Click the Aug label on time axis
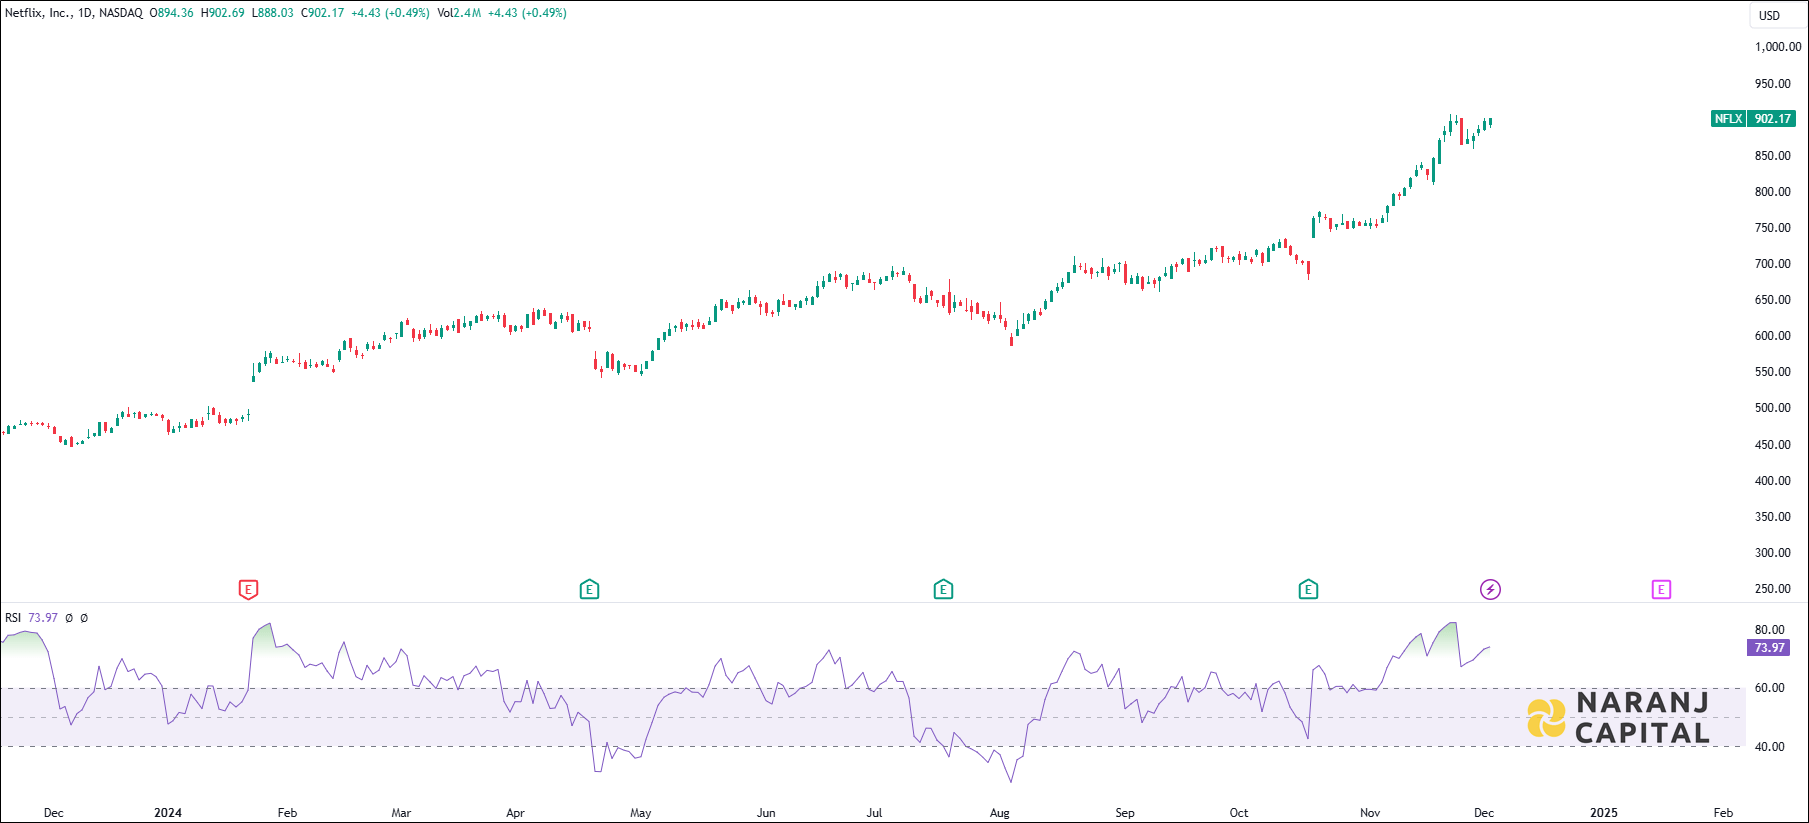Viewport: 1809px width, 823px height. pos(1000,813)
